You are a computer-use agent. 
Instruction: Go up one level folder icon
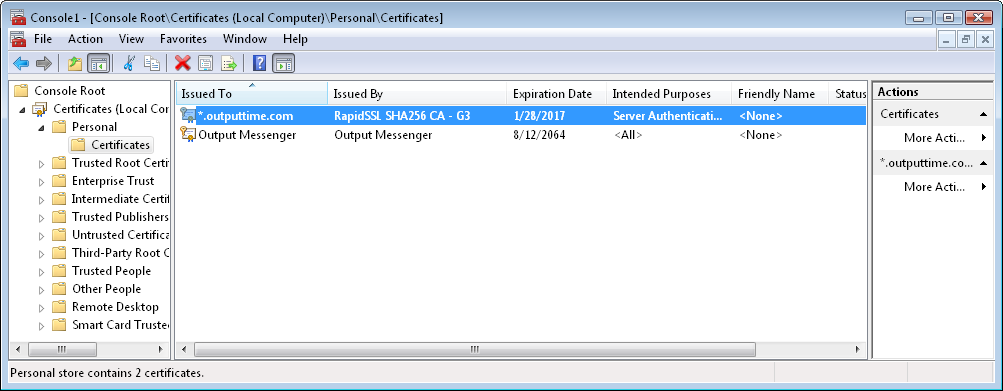(75, 63)
